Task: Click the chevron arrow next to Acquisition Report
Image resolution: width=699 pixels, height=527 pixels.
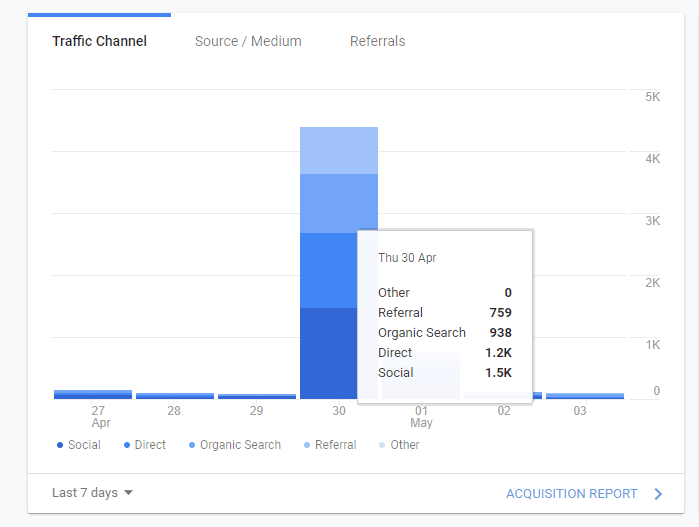Action: click(x=658, y=494)
